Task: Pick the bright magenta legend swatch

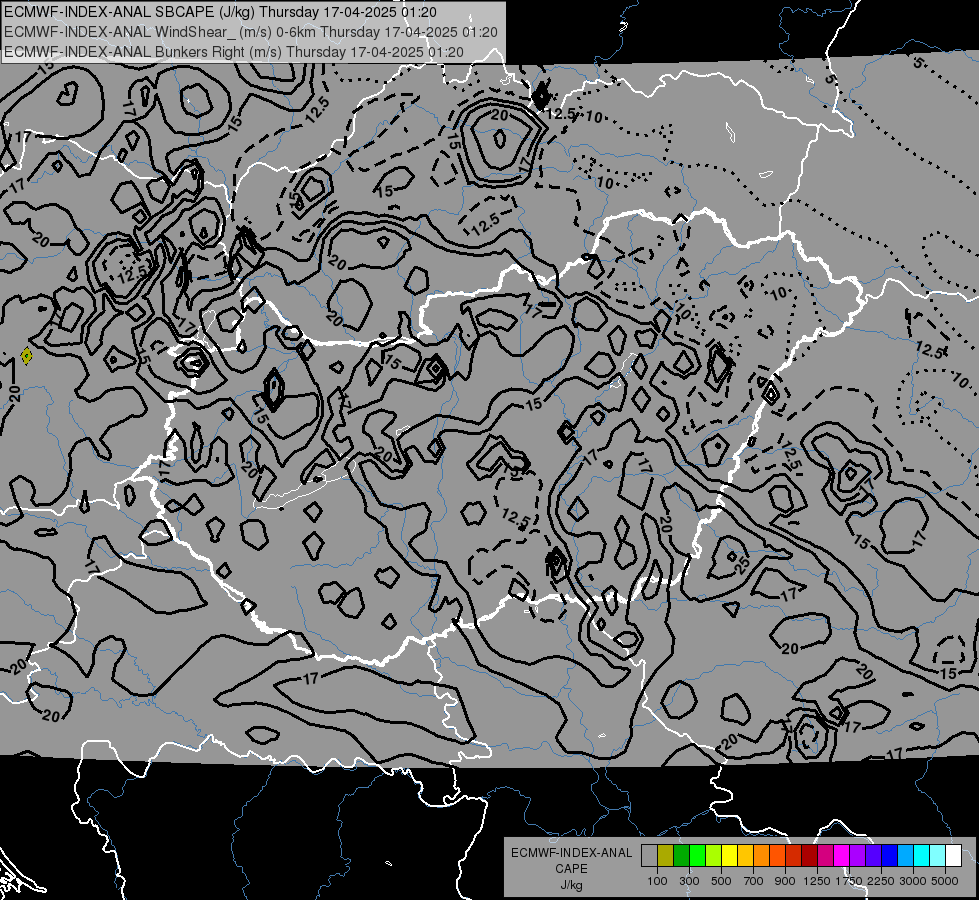Action: pyautogui.click(x=842, y=856)
